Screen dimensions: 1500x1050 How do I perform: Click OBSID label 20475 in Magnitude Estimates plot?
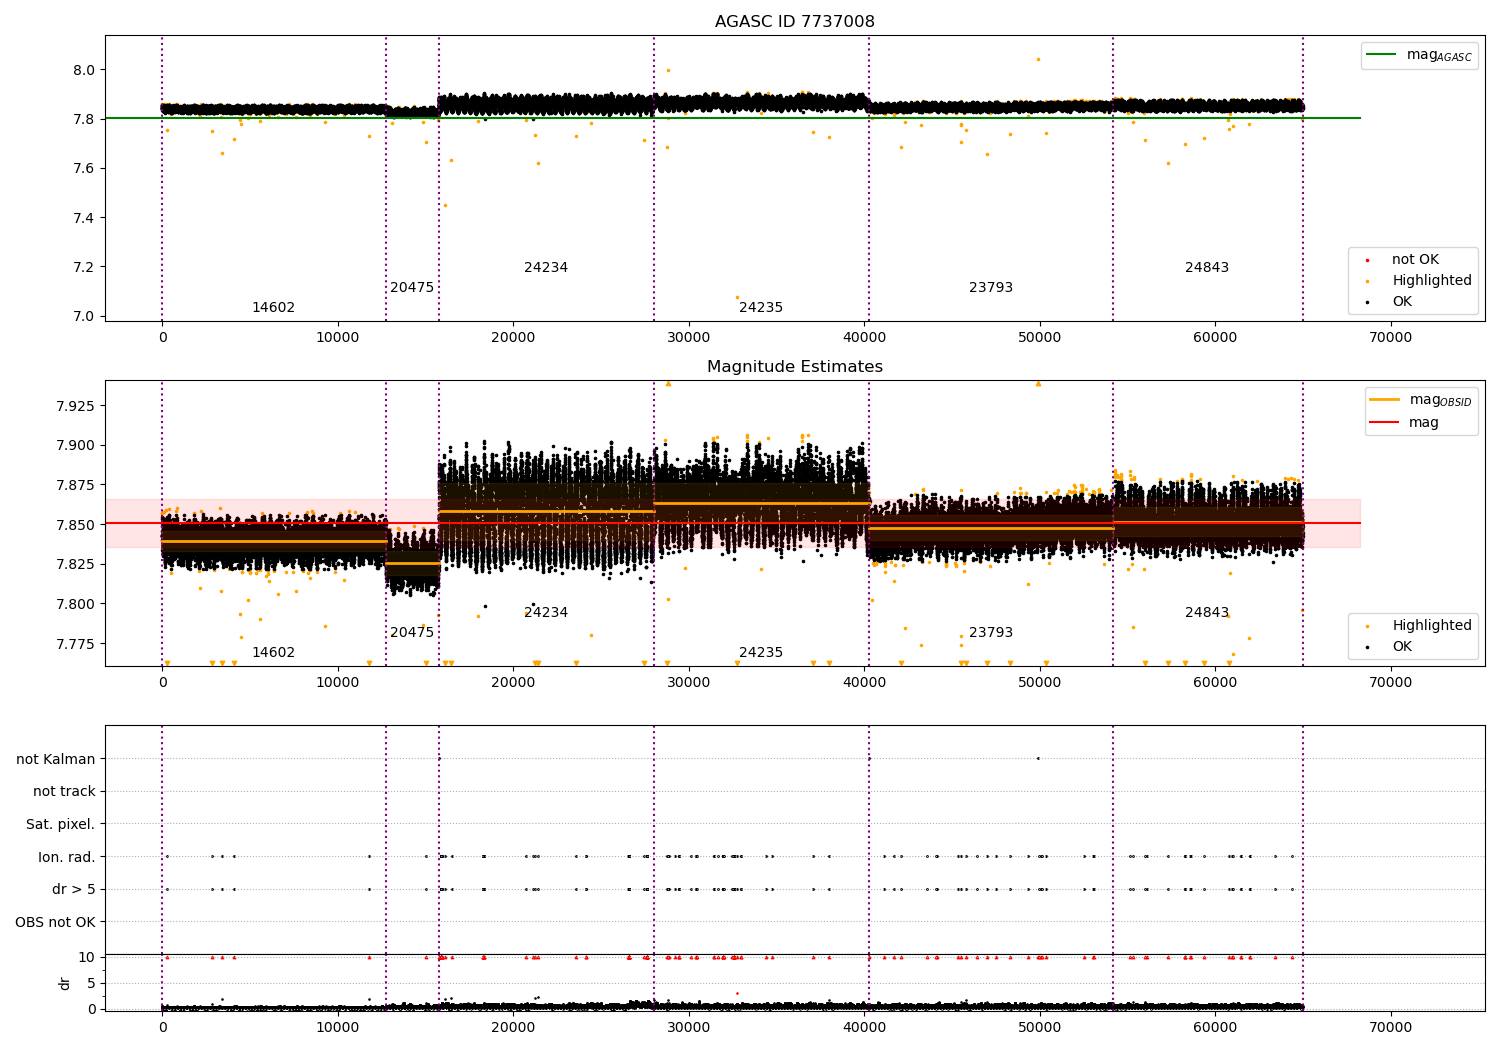412,633
